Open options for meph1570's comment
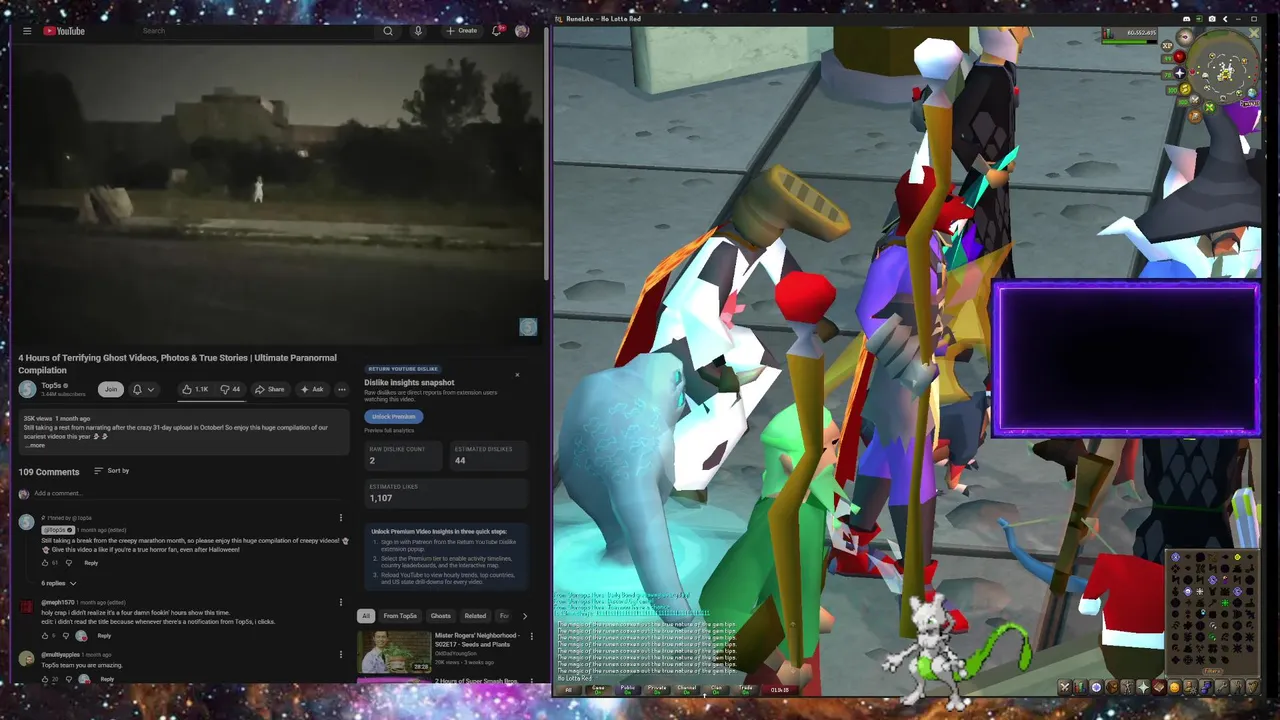Screen dimensions: 1280x720 click(341, 603)
